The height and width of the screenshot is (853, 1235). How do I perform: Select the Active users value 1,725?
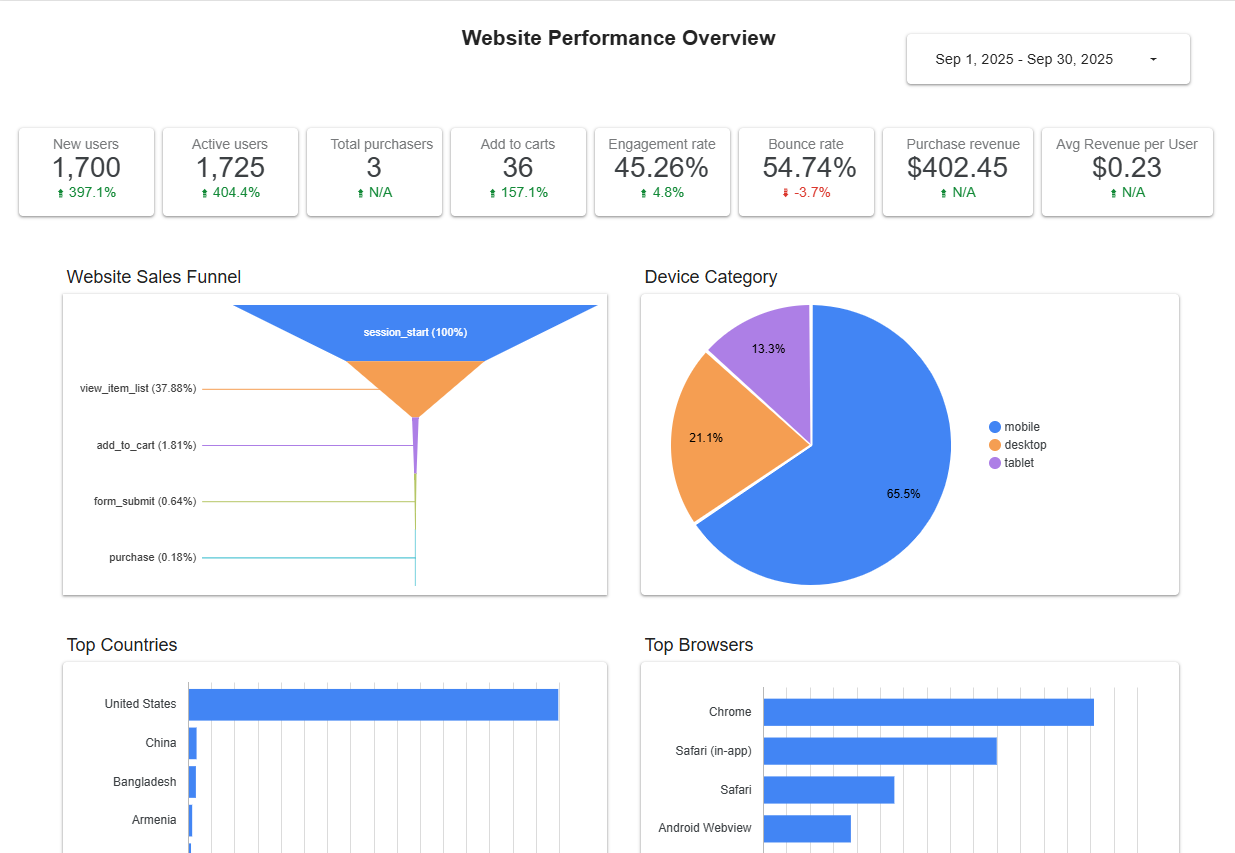(x=230, y=168)
